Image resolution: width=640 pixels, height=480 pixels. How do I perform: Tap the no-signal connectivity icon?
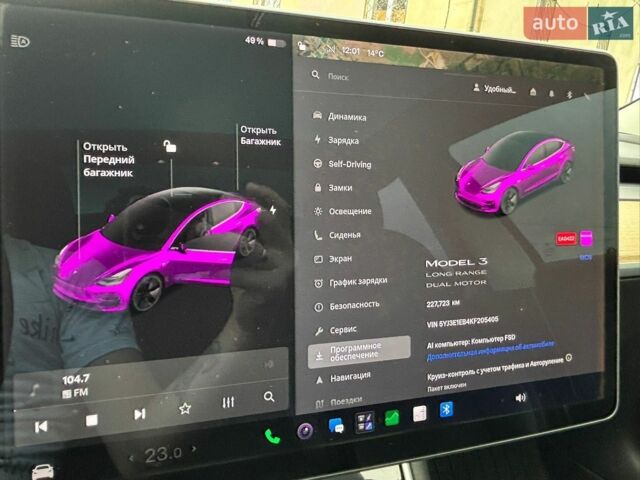pos(330,49)
